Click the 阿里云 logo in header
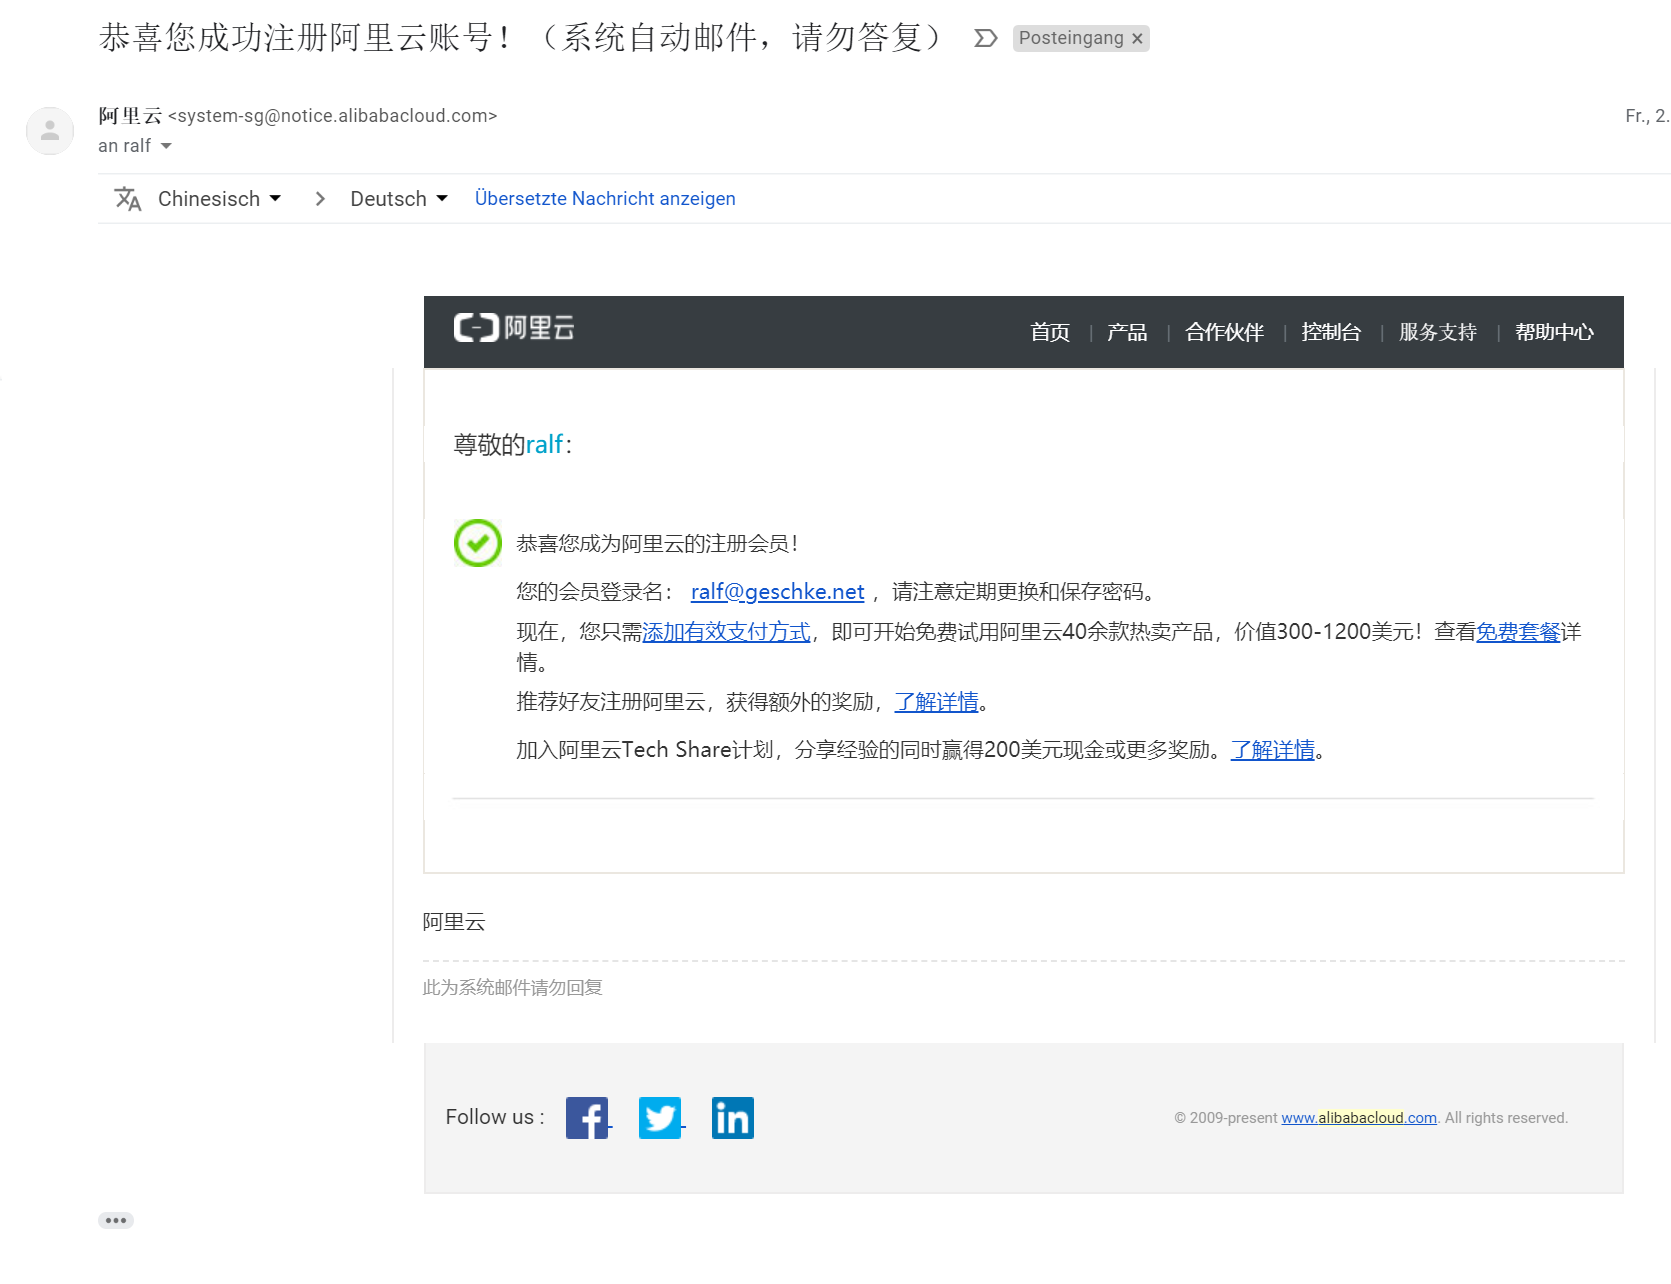Viewport: 1671px width, 1284px height. 514,328
